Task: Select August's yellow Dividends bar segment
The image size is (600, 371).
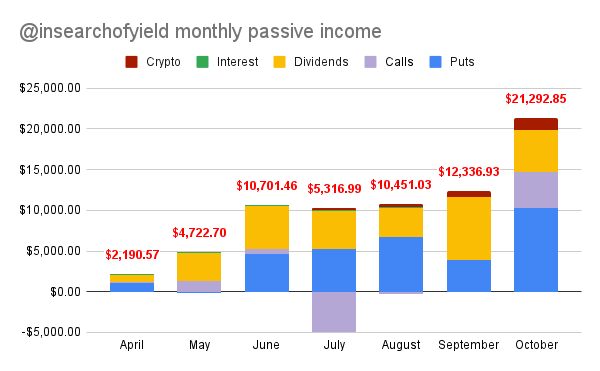Action: pos(401,223)
